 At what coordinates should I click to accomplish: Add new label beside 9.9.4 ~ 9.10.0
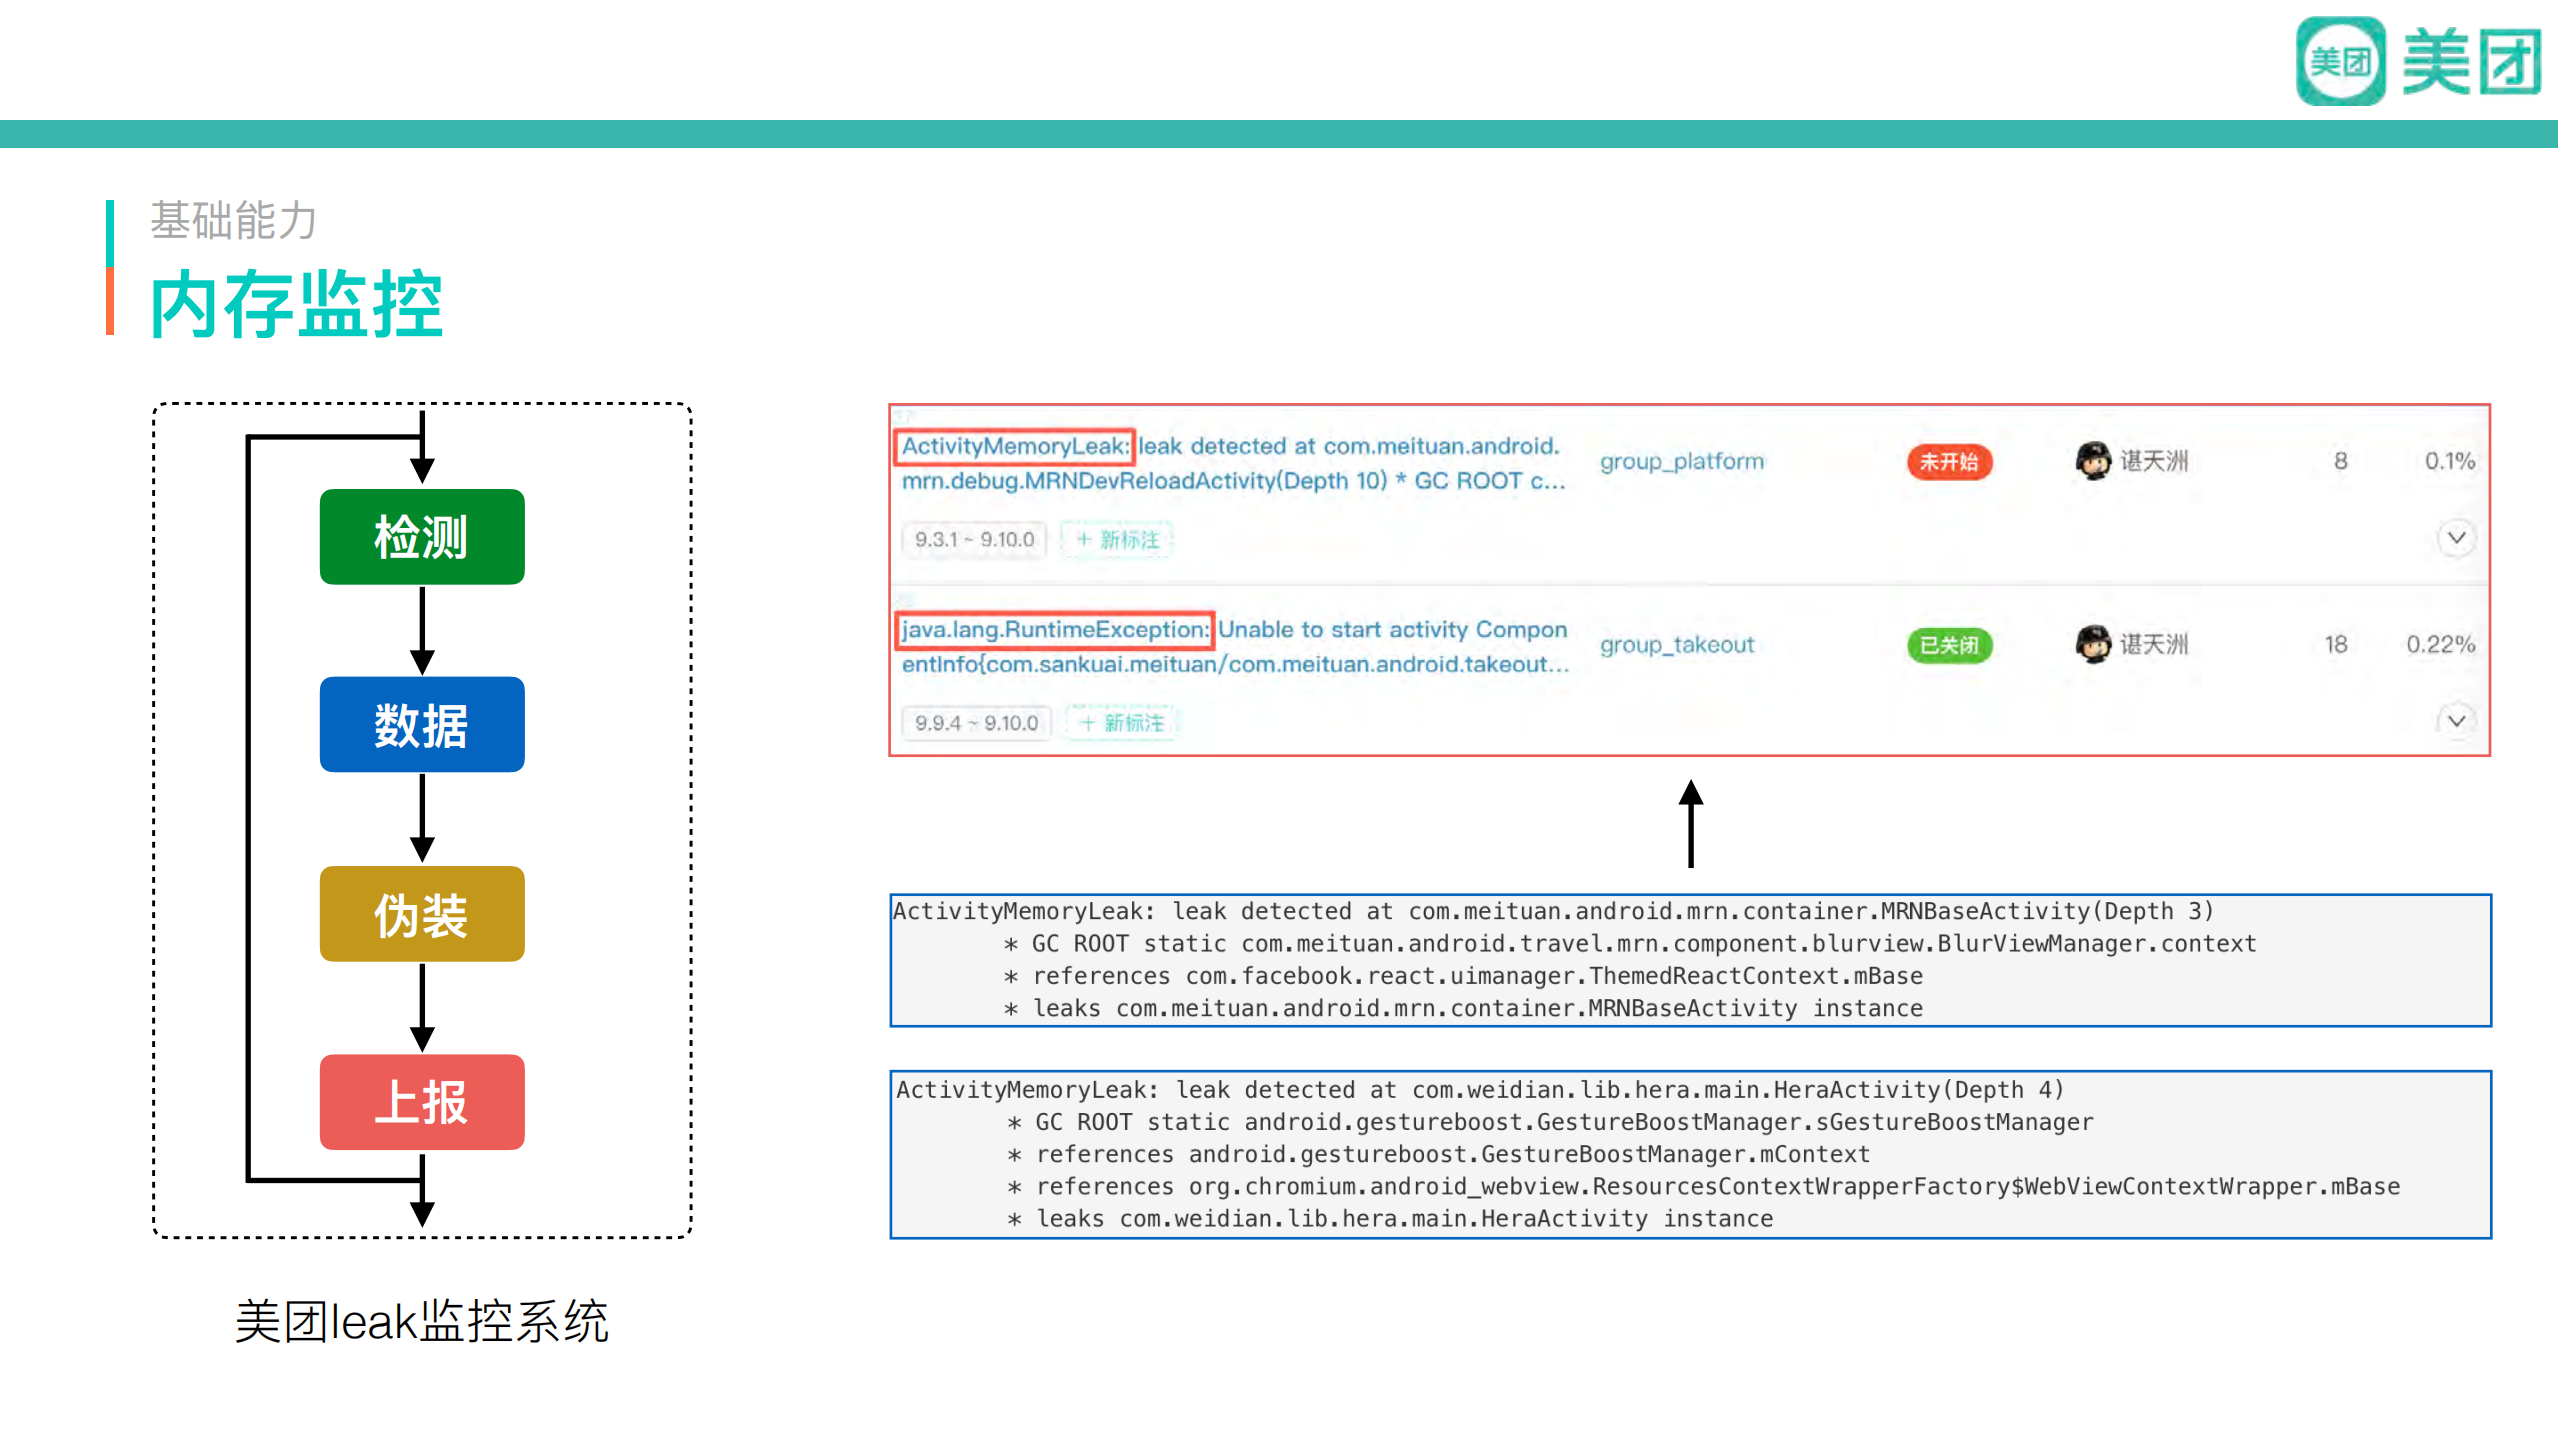point(1121,723)
